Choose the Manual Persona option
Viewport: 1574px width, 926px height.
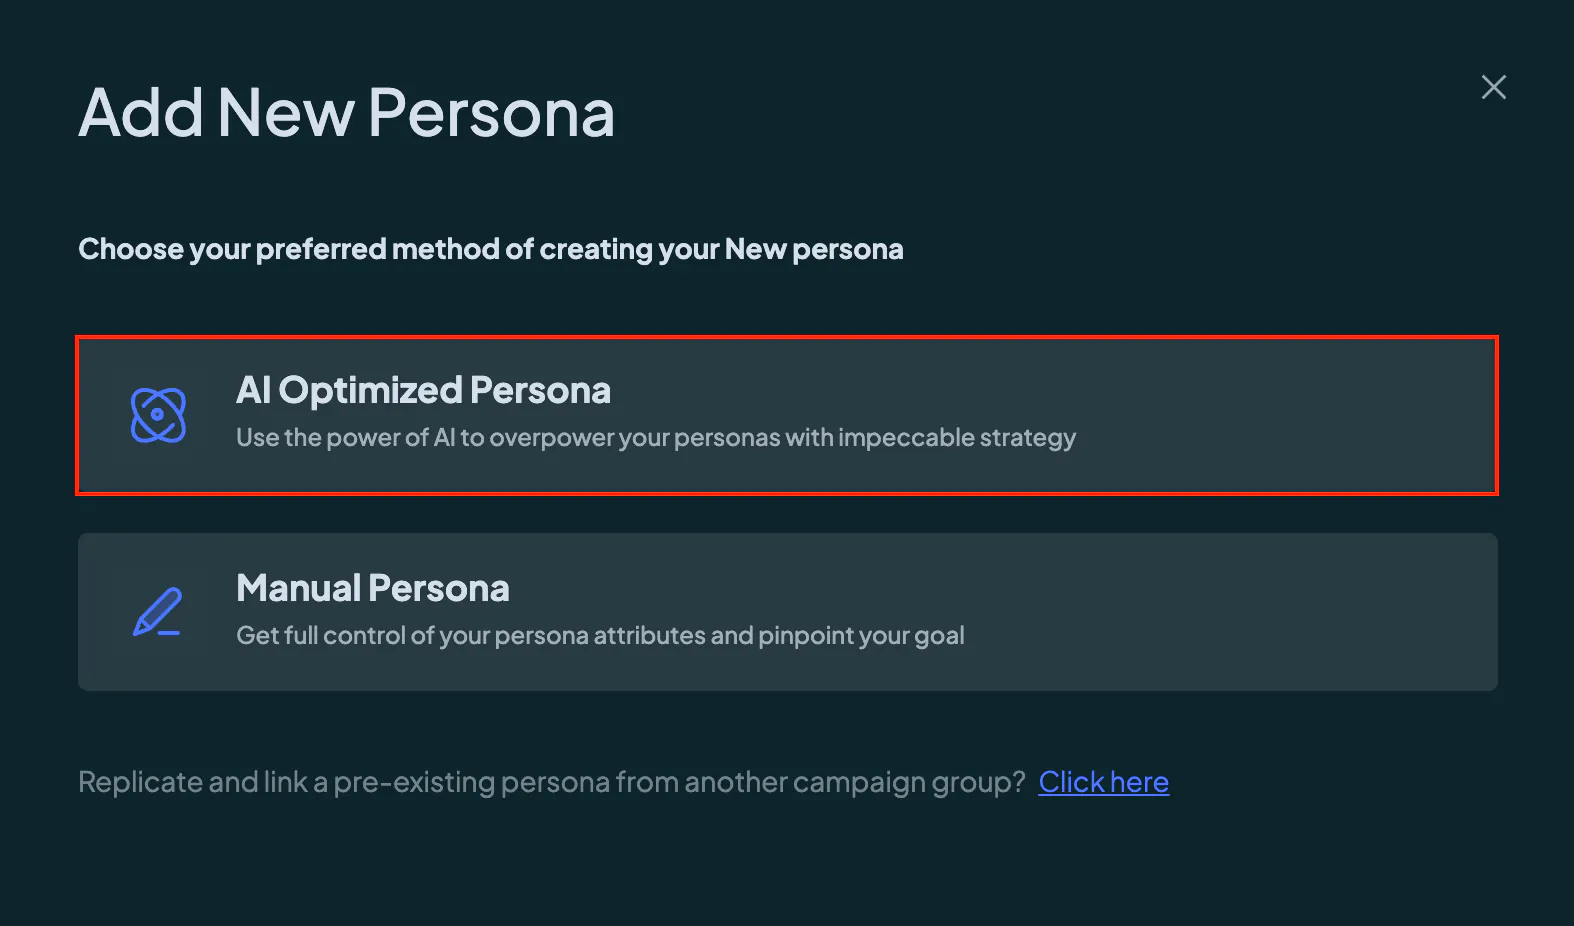coord(787,612)
